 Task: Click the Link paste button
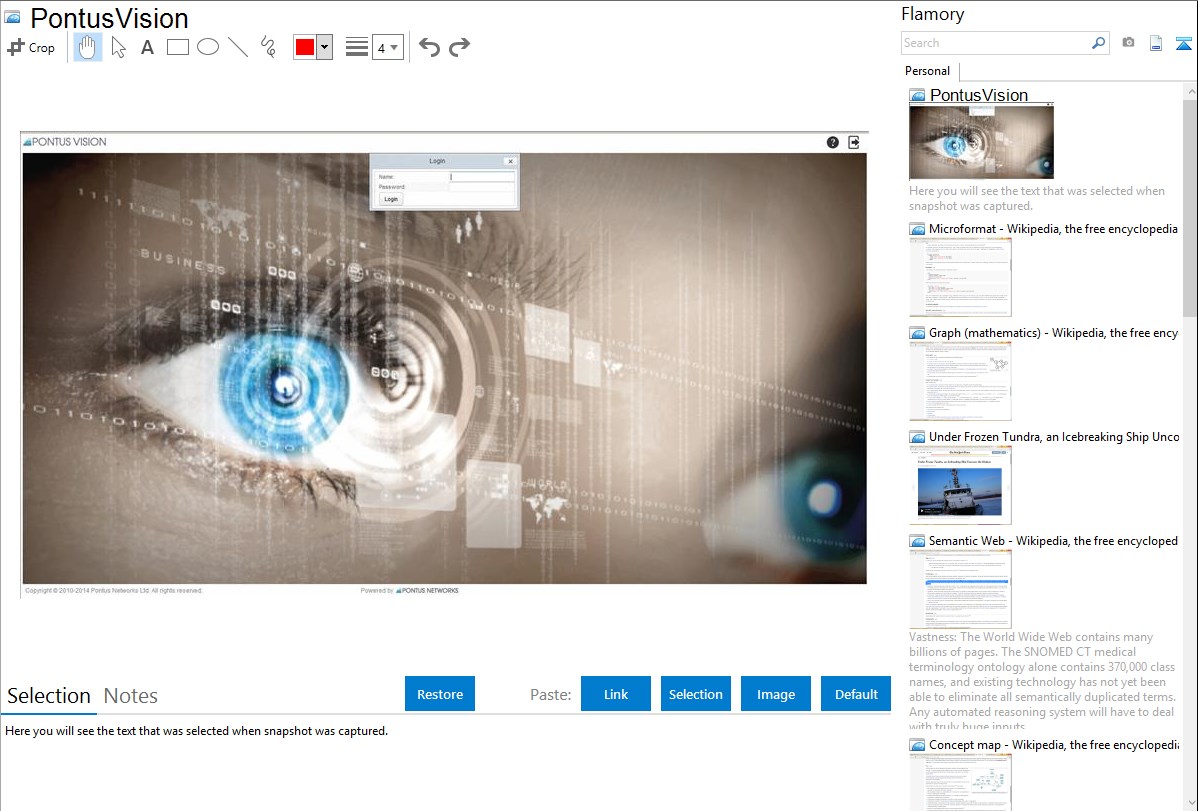coord(616,694)
